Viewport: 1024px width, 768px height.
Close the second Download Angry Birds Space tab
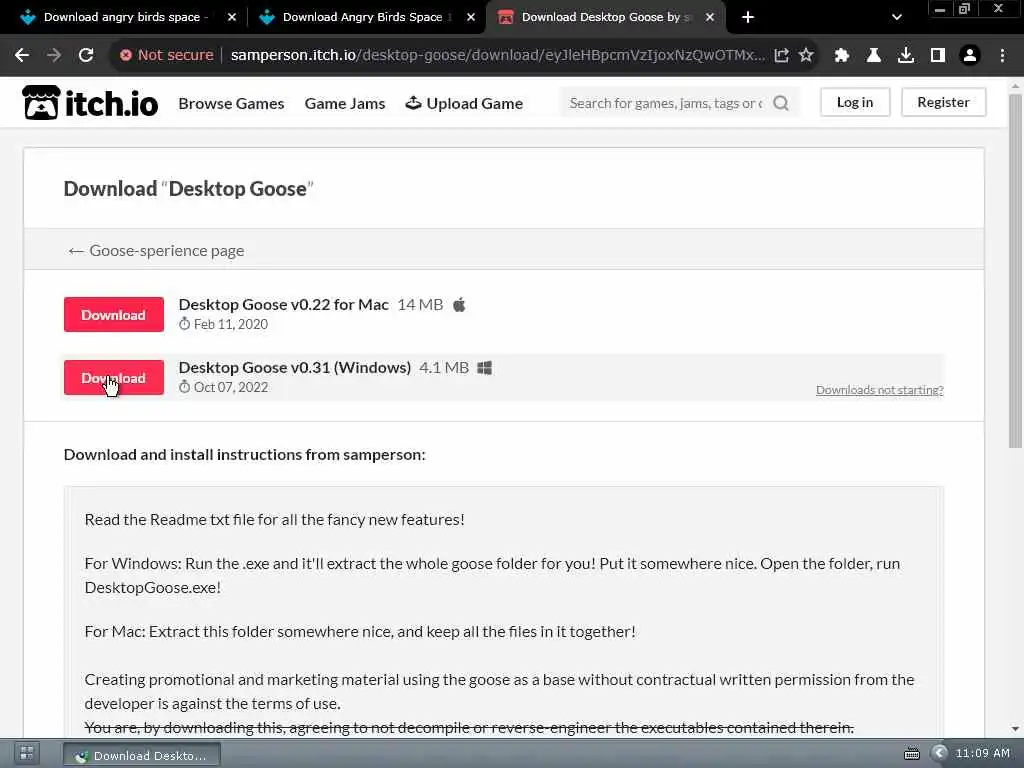[471, 18]
